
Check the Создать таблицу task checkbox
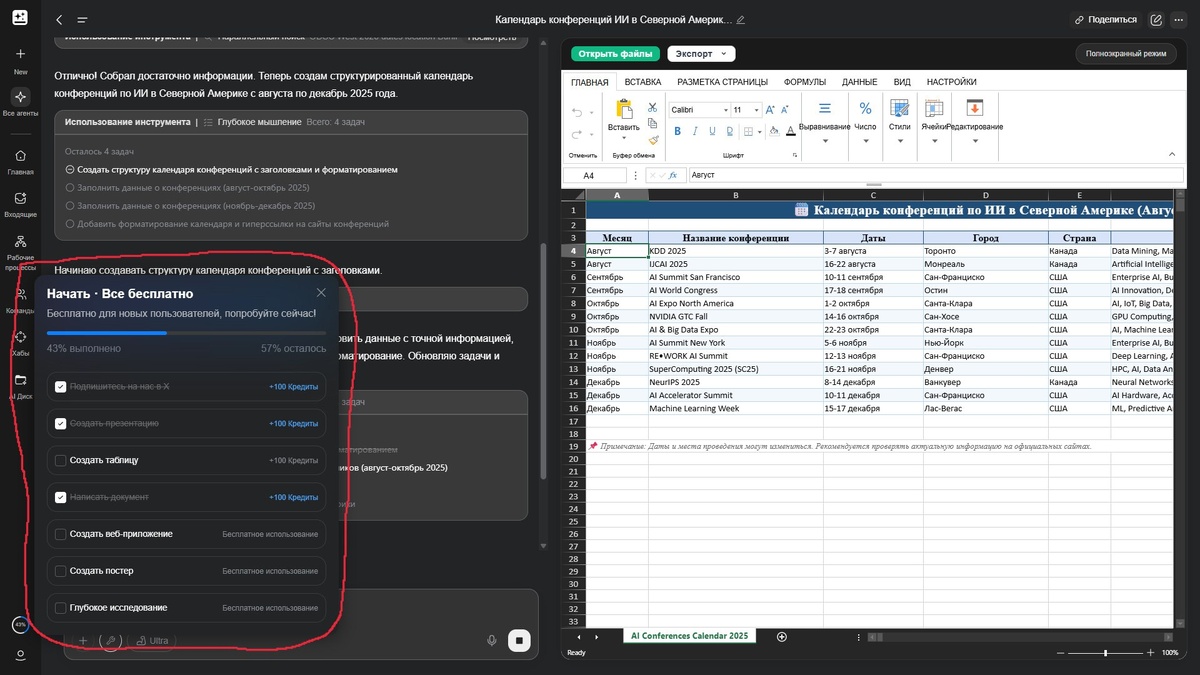(61, 460)
